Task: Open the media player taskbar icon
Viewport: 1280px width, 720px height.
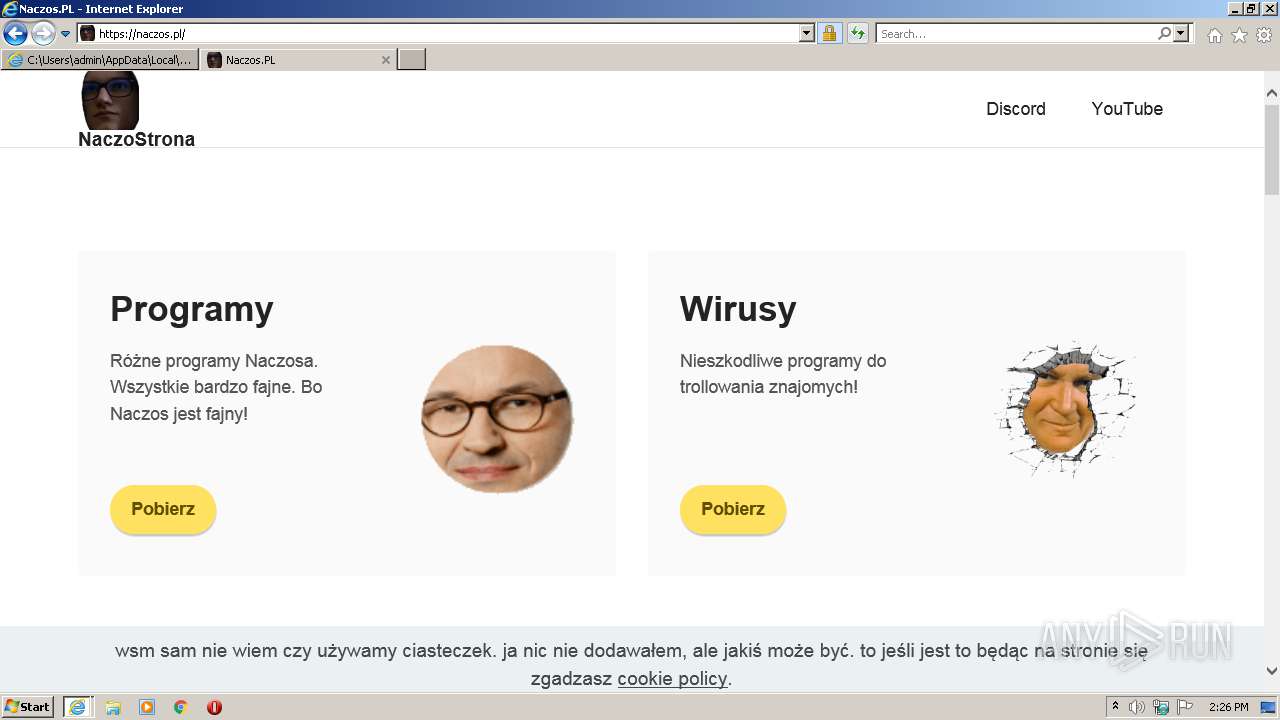Action: pyautogui.click(x=147, y=707)
